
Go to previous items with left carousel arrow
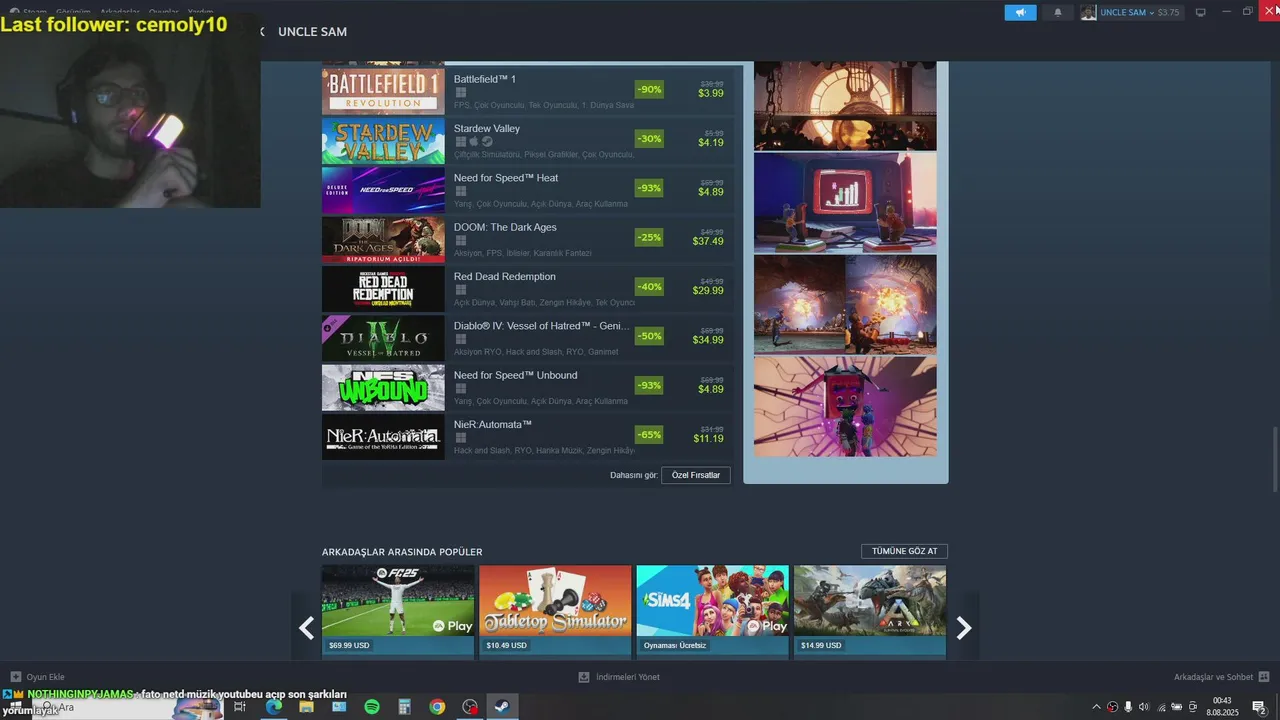coord(307,628)
